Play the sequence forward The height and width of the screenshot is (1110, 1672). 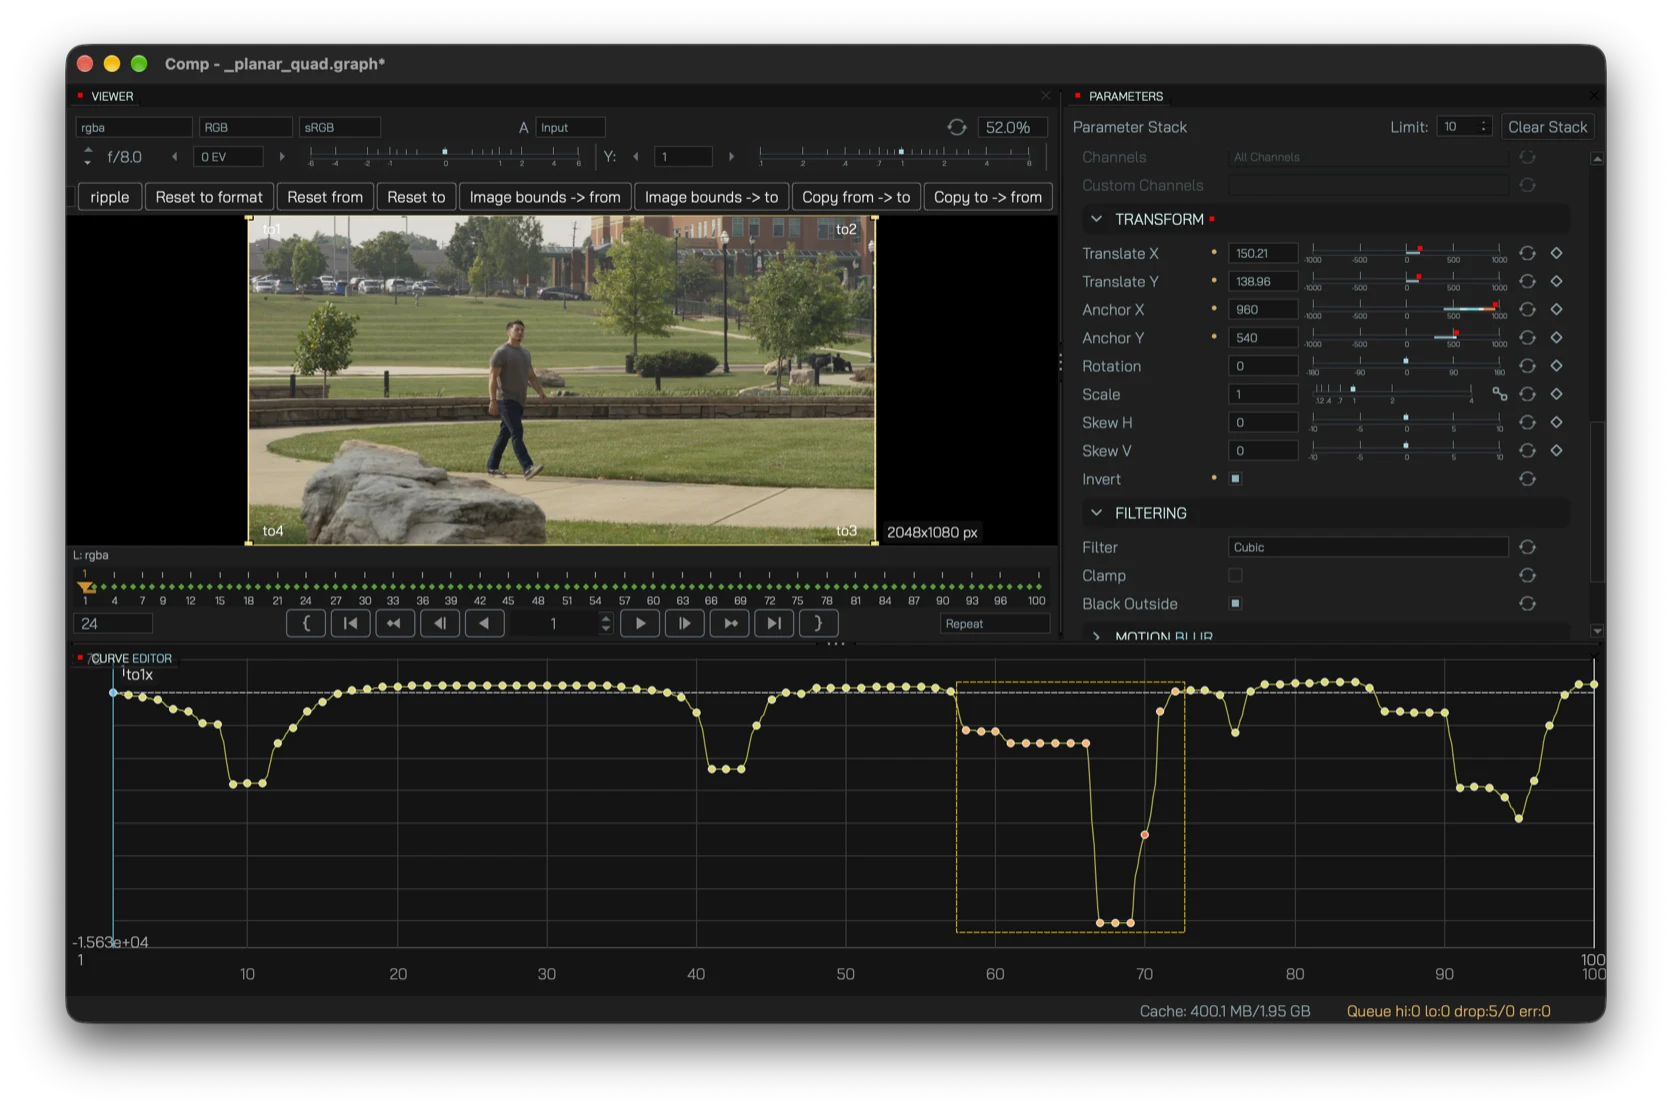(x=640, y=623)
